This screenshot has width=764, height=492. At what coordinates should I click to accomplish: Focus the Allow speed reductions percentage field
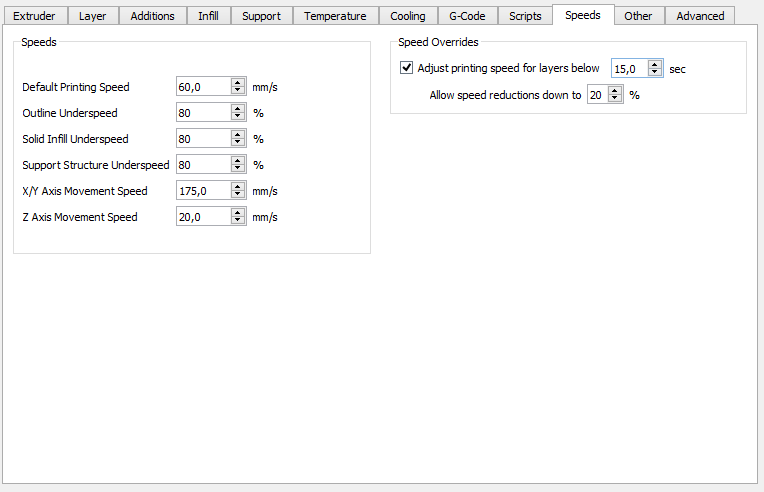(x=598, y=95)
